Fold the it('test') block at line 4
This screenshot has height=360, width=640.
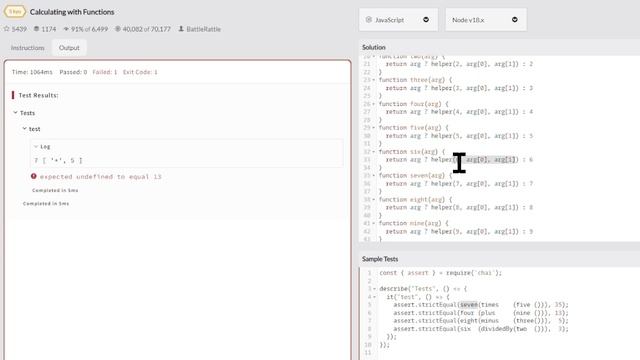(x=374, y=297)
